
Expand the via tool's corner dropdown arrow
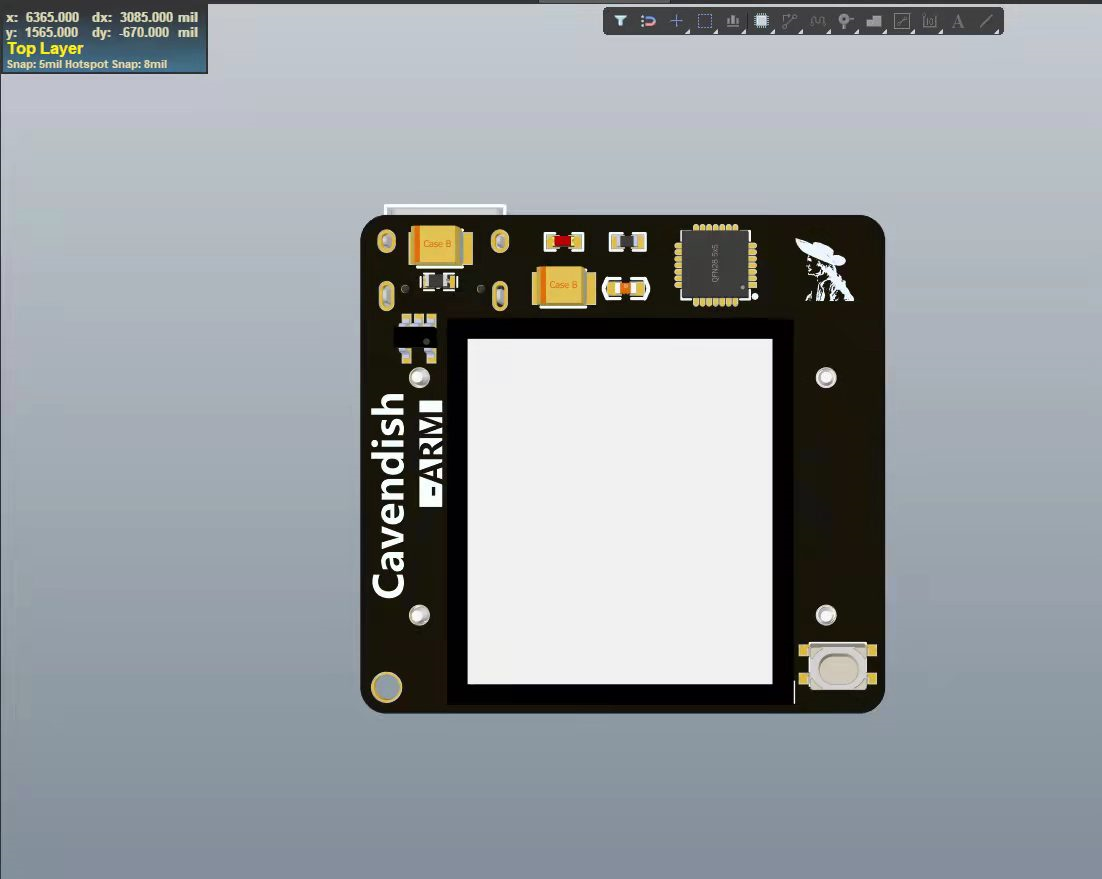(x=857, y=31)
